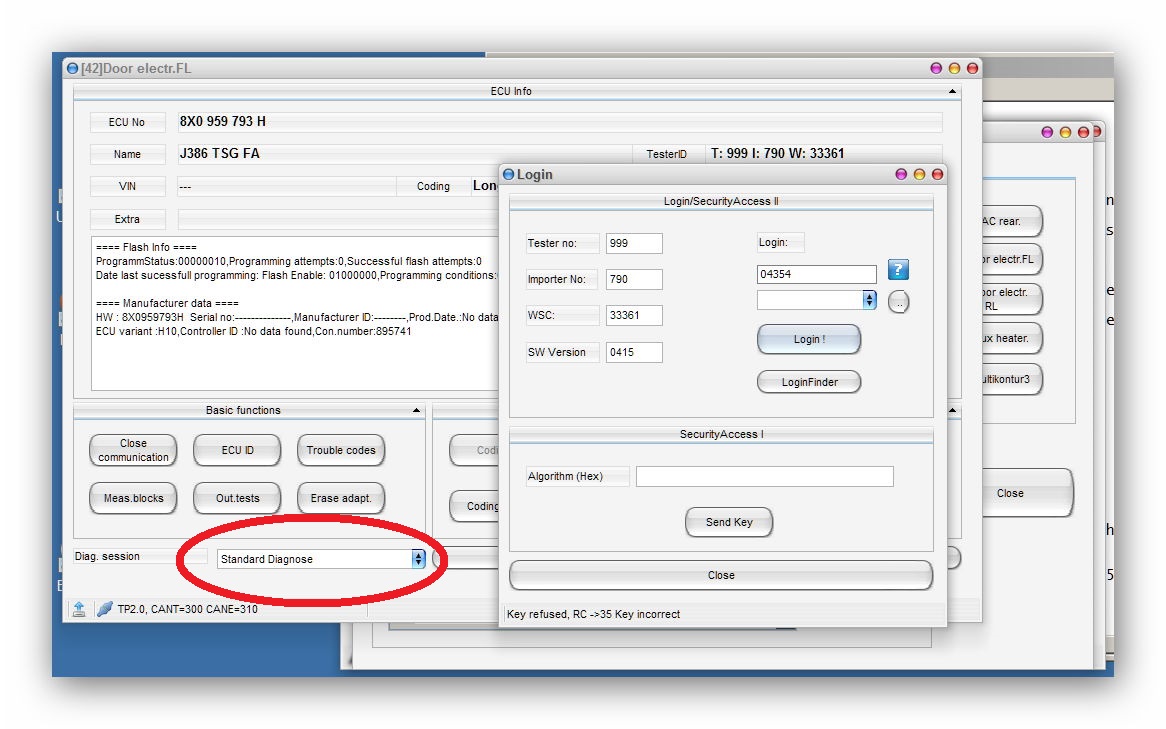
Task: Click TesterID value 'T: 999 I: 790 W: 33361'
Action: (x=777, y=153)
